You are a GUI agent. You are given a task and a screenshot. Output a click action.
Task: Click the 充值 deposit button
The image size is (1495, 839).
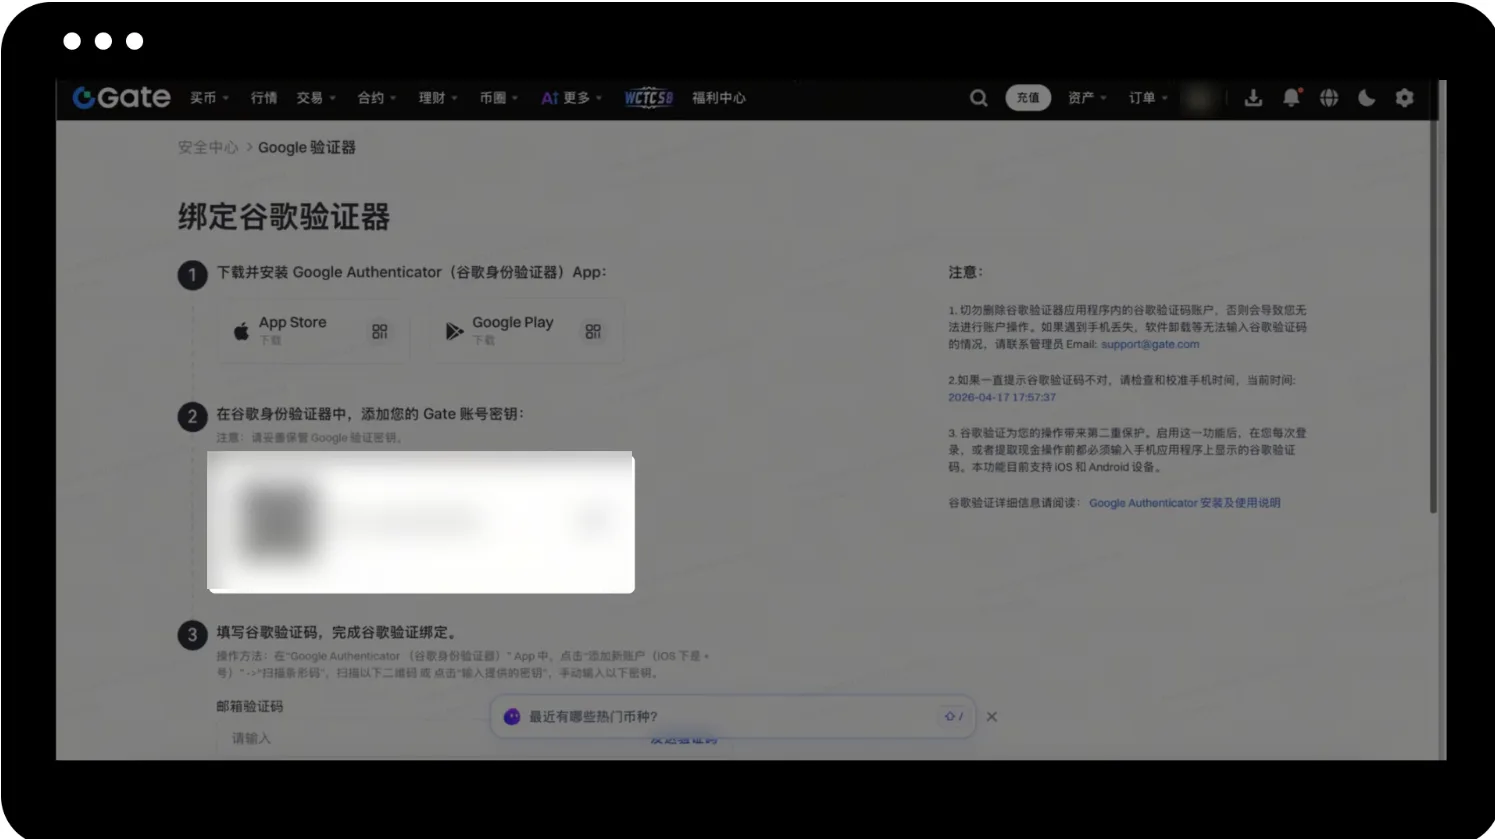(x=1028, y=98)
